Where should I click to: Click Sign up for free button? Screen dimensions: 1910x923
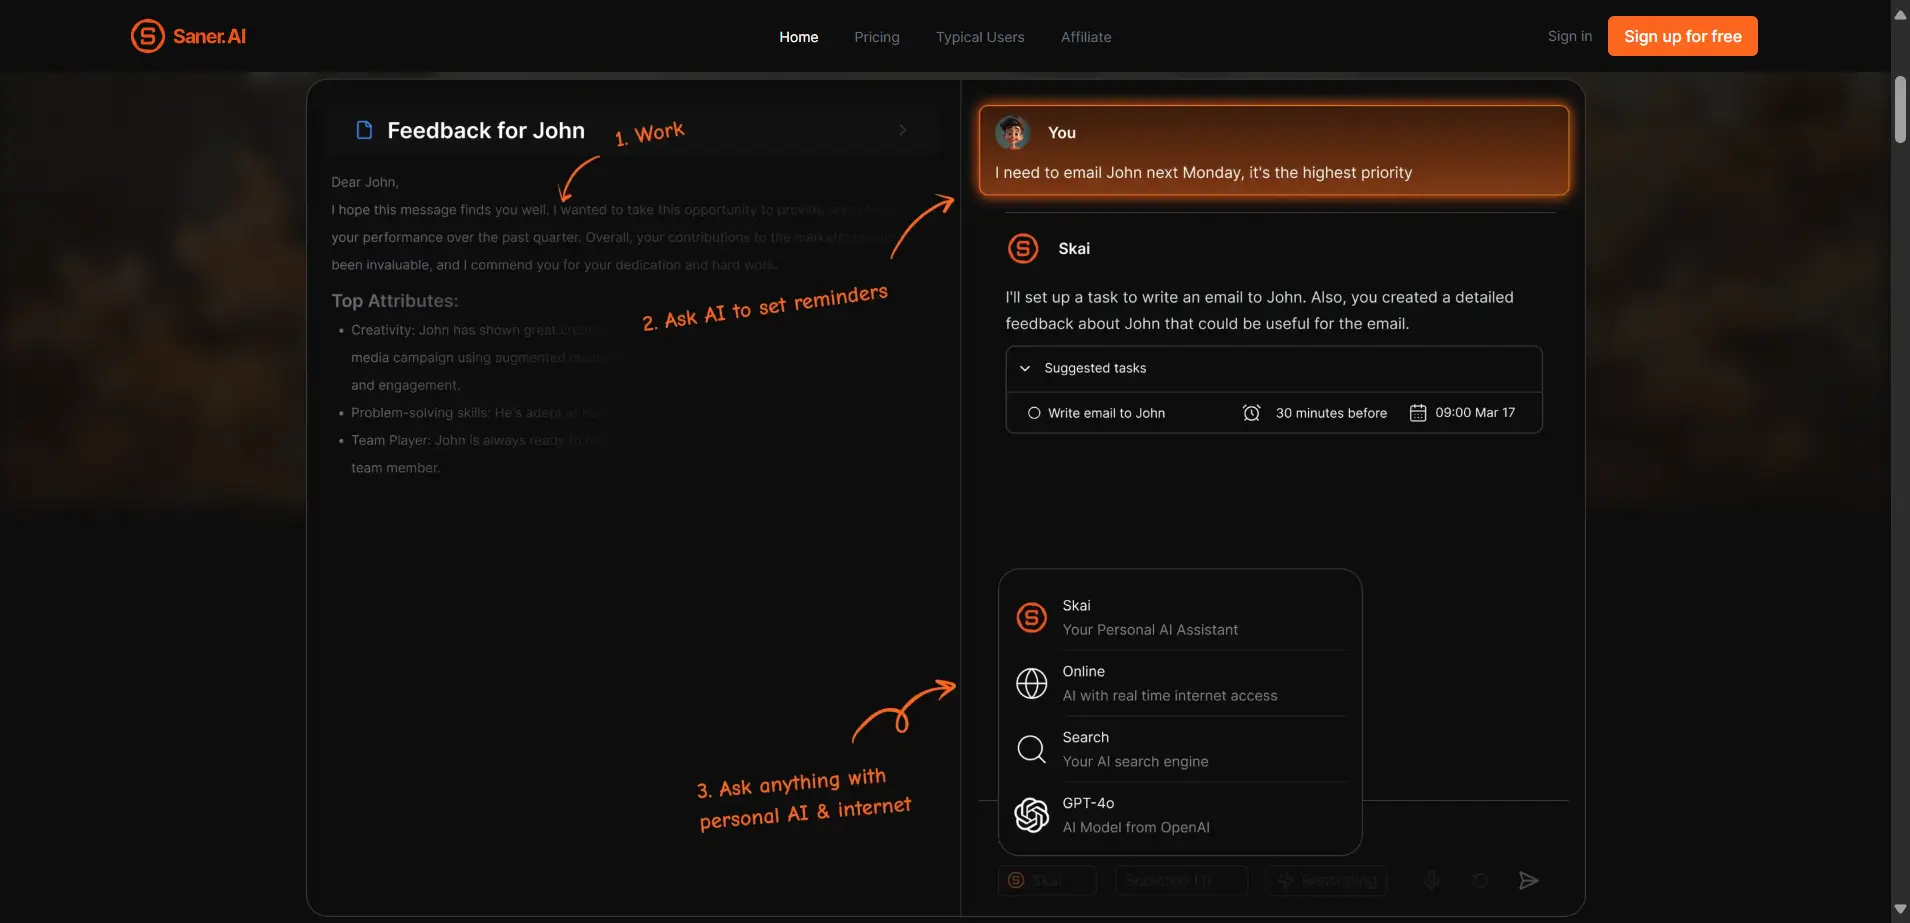[1682, 36]
